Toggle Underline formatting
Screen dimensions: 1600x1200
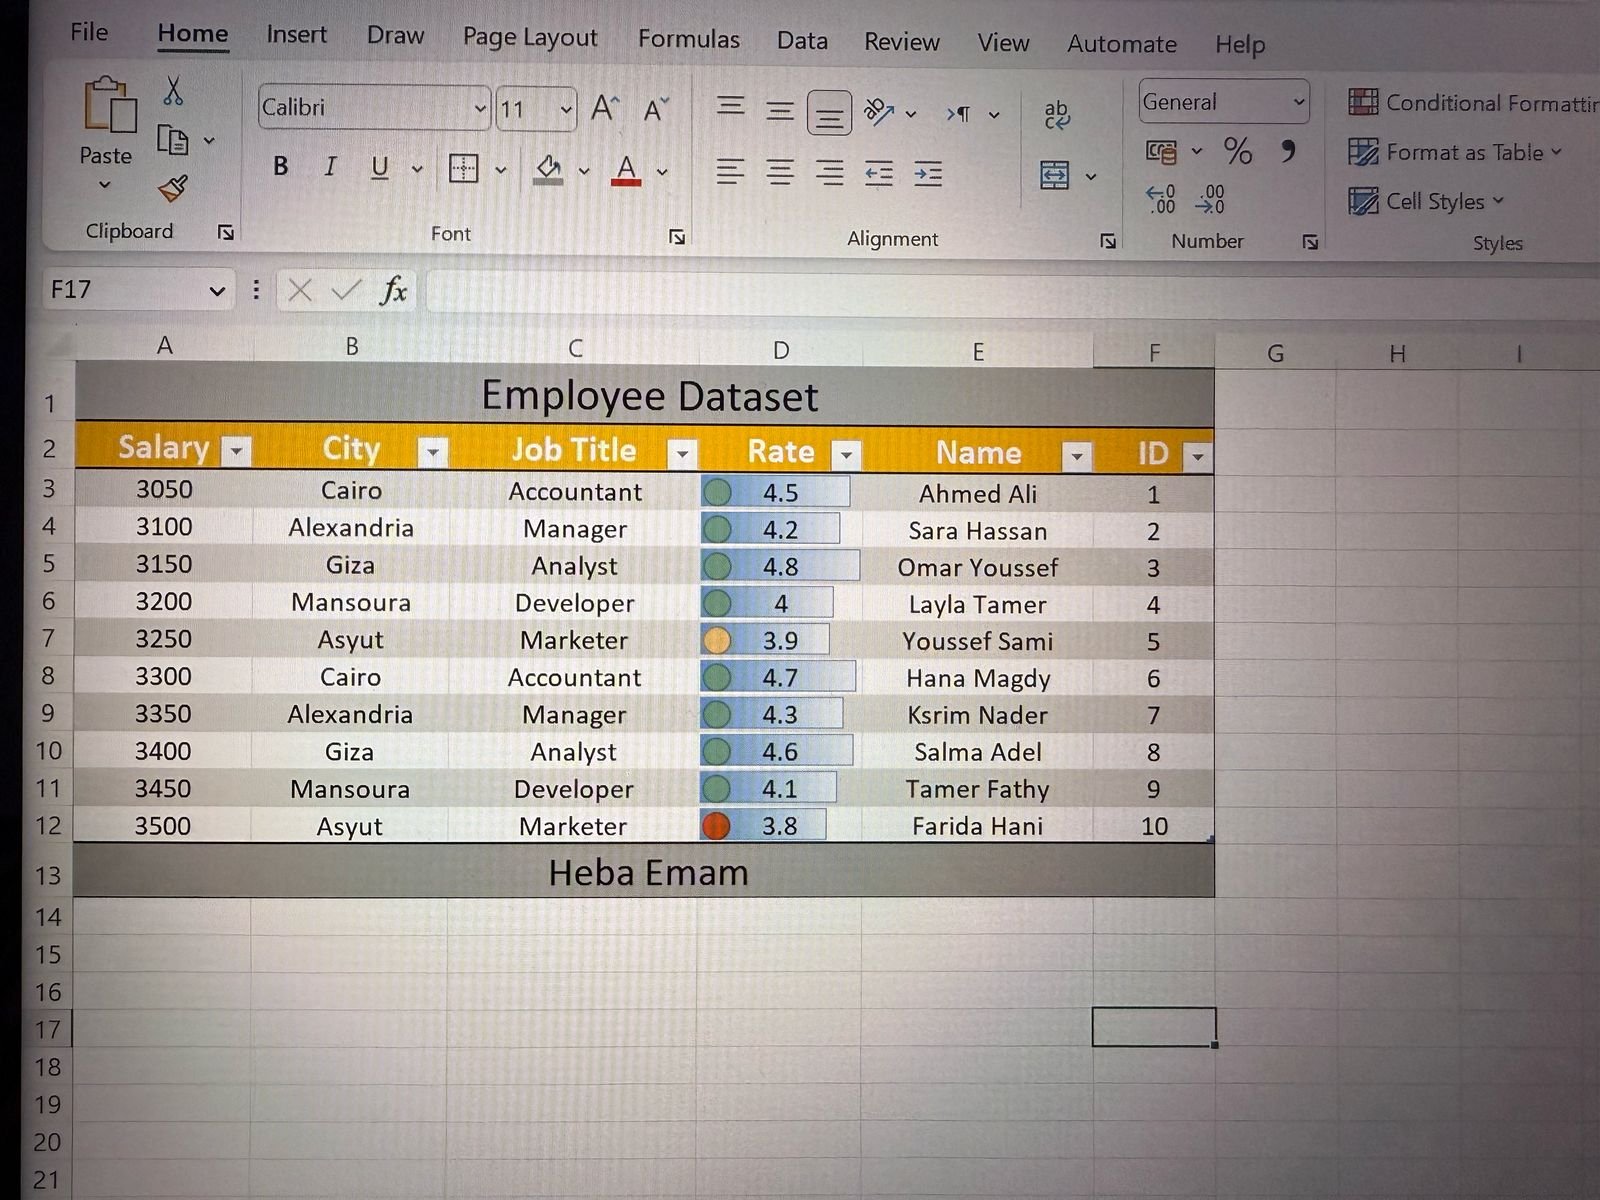[379, 167]
